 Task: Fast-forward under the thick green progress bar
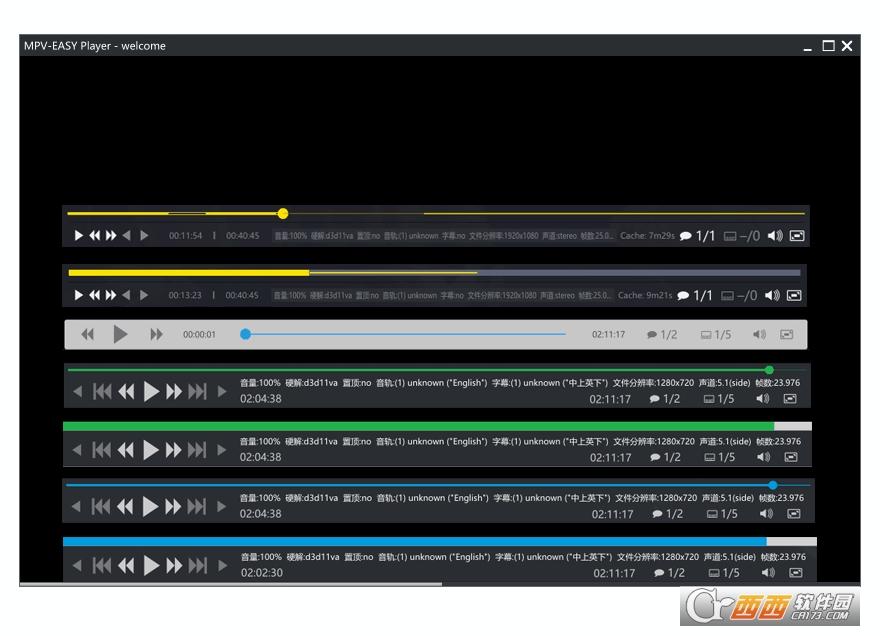click(x=173, y=450)
